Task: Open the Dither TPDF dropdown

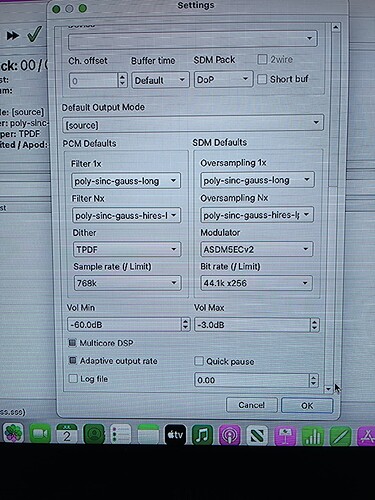Action: [127, 249]
